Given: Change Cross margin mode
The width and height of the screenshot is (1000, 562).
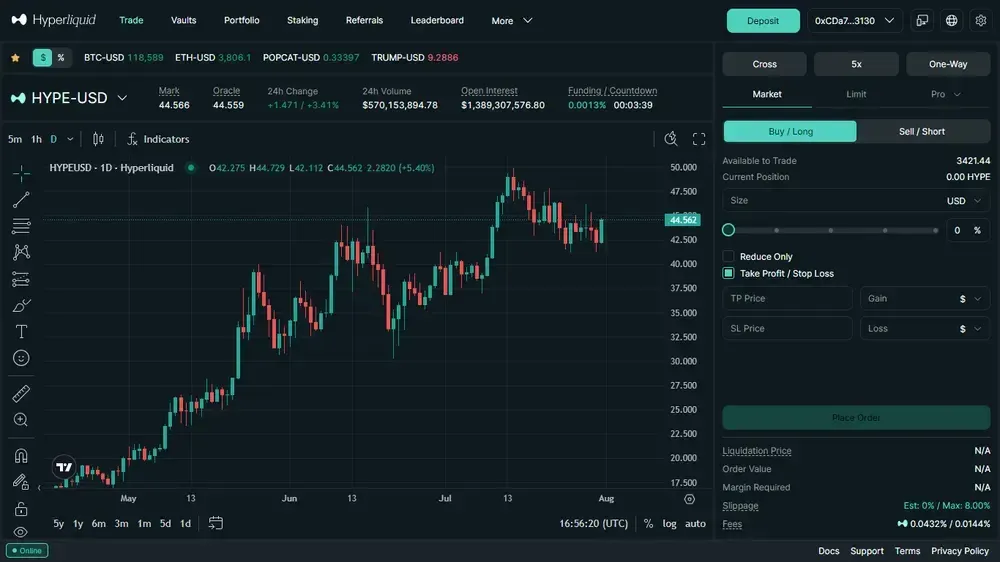Looking at the screenshot, I should [764, 64].
